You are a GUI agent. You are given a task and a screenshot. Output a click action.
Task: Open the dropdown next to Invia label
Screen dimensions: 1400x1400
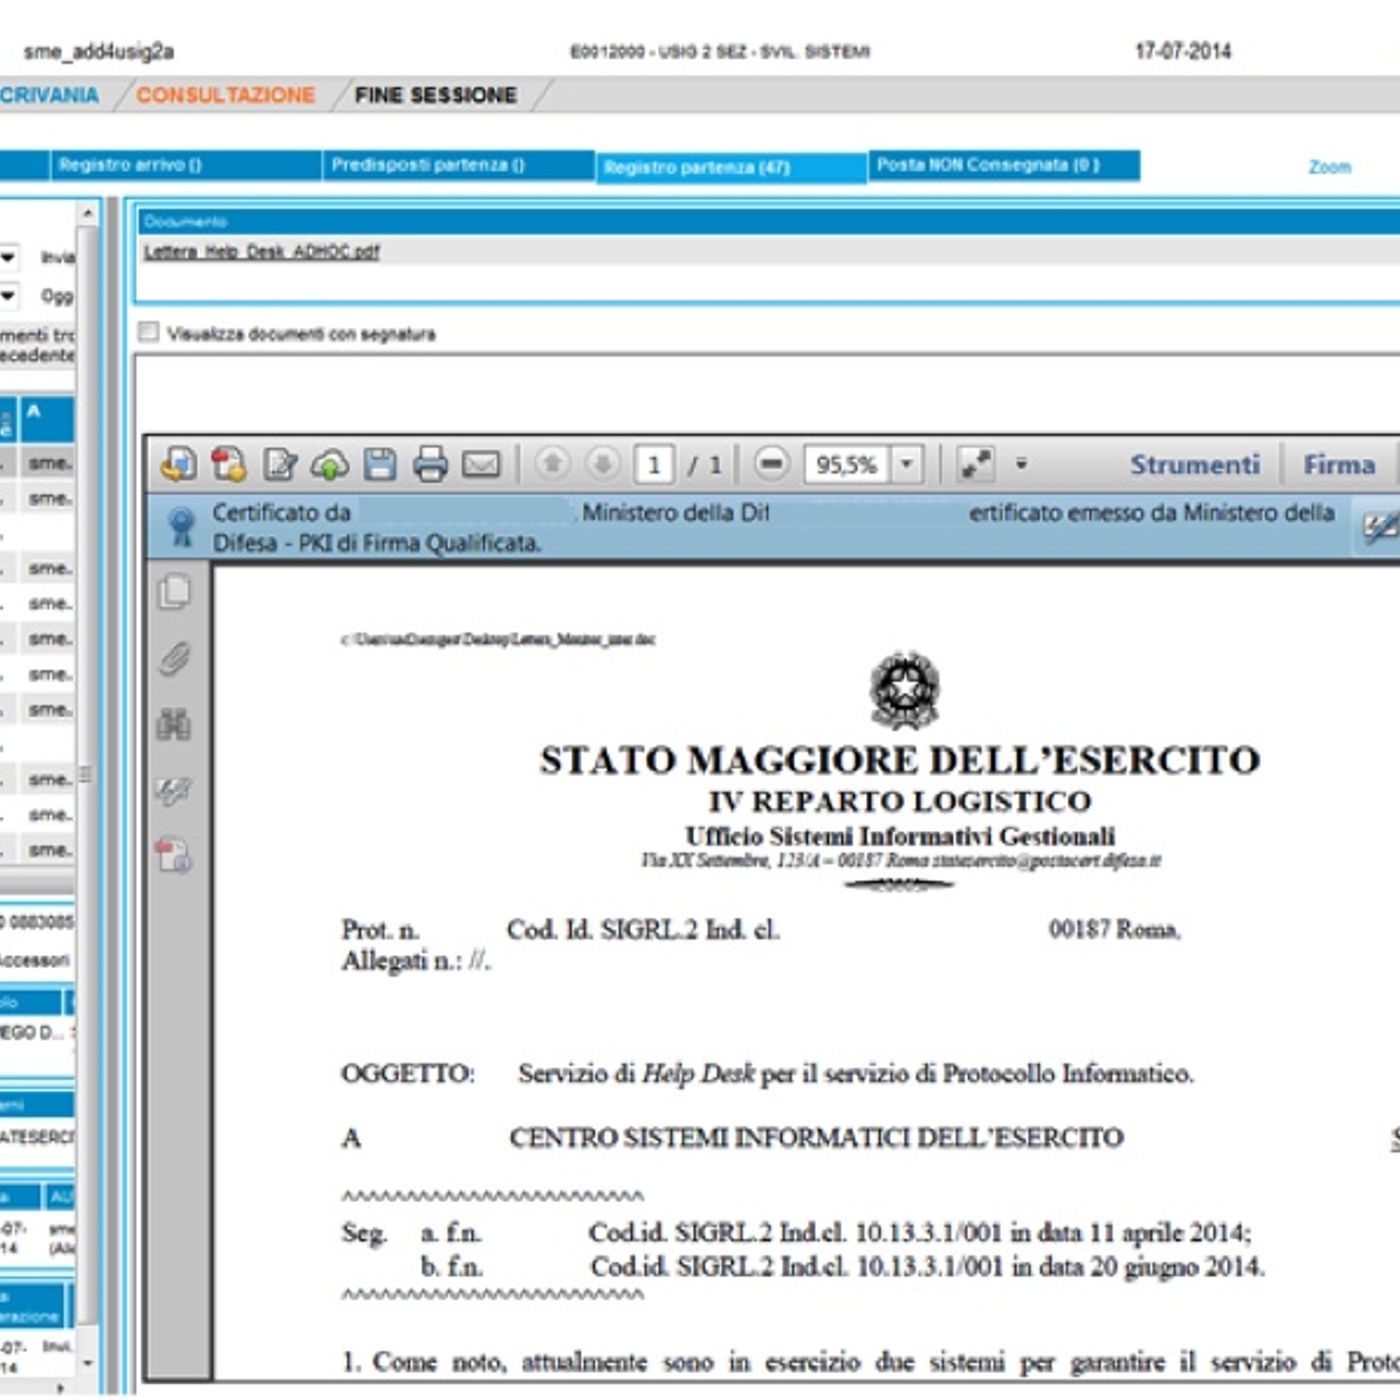tap(8, 257)
